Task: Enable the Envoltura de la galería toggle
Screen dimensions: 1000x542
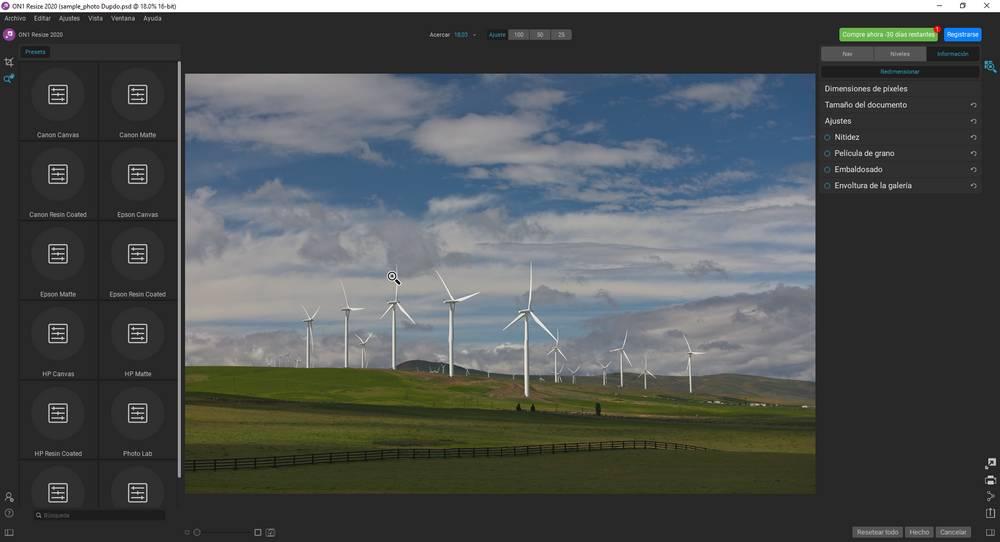Action: (x=827, y=186)
